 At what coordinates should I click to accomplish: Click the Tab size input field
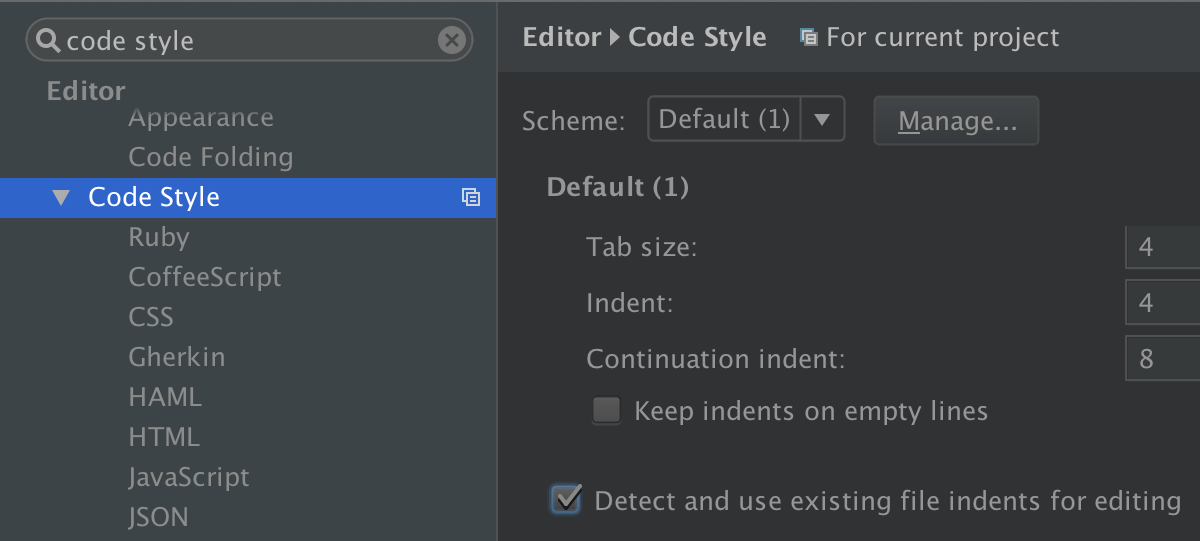(x=1162, y=247)
